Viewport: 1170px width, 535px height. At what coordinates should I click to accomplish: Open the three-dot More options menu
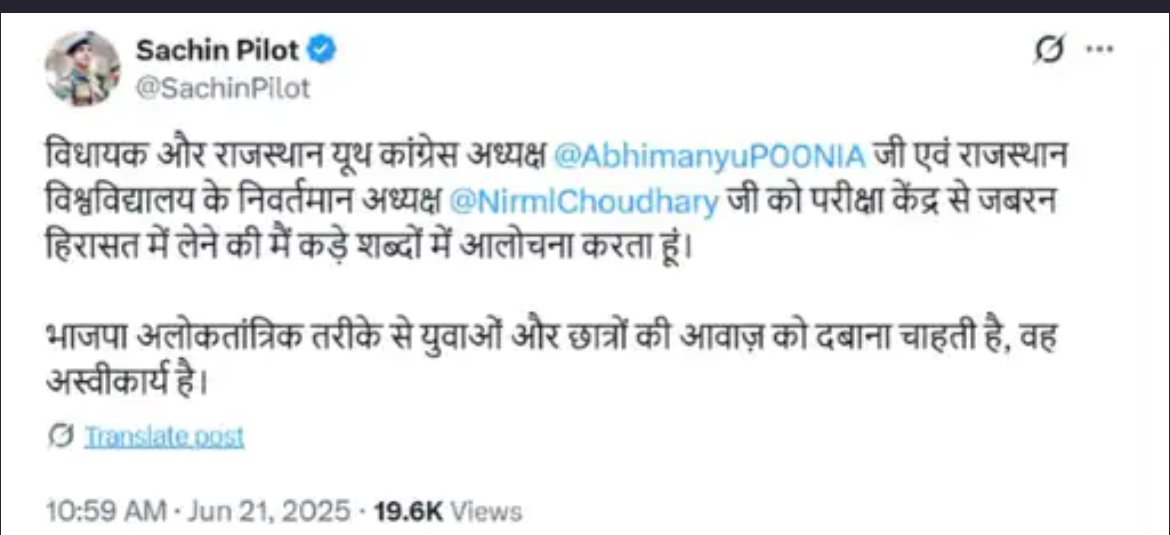point(1101,51)
